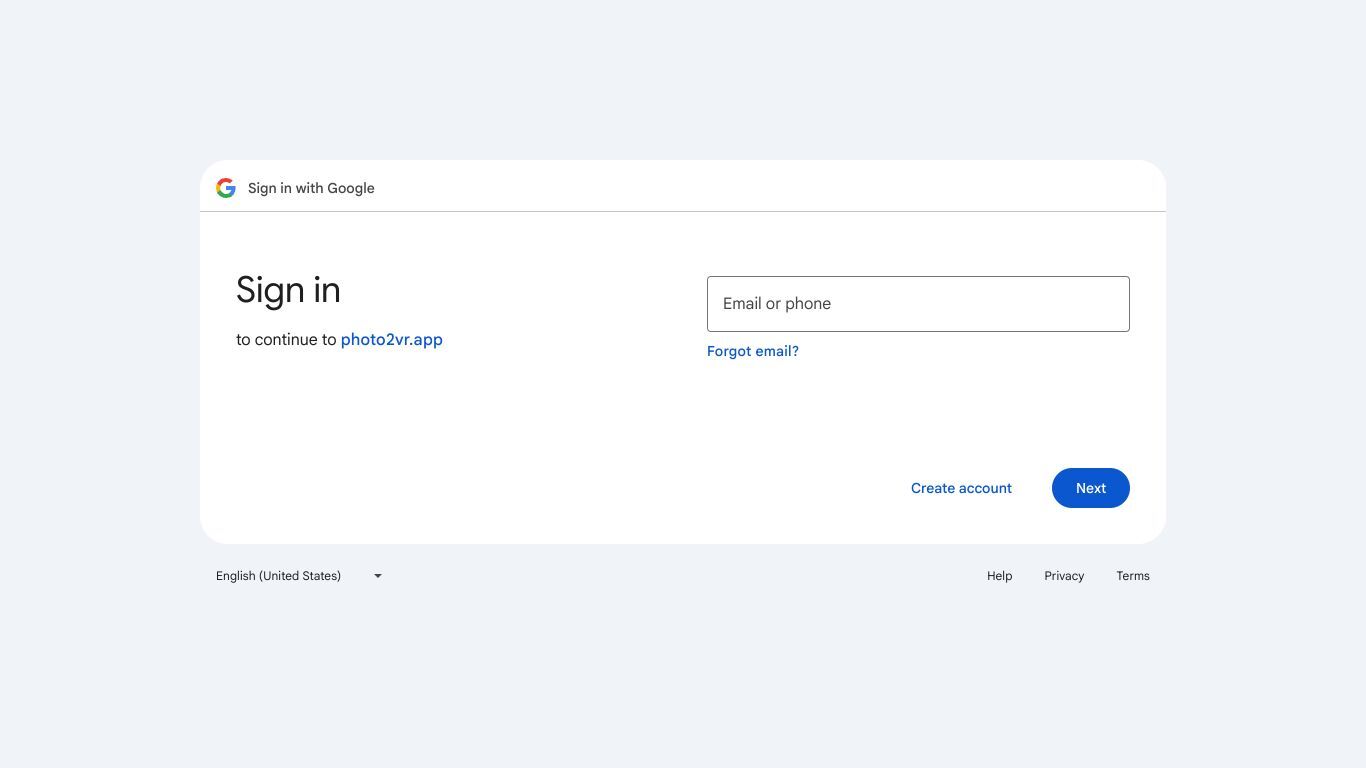Click the "to continue to" text
Image resolution: width=1366 pixels, height=768 pixels.
click(286, 339)
